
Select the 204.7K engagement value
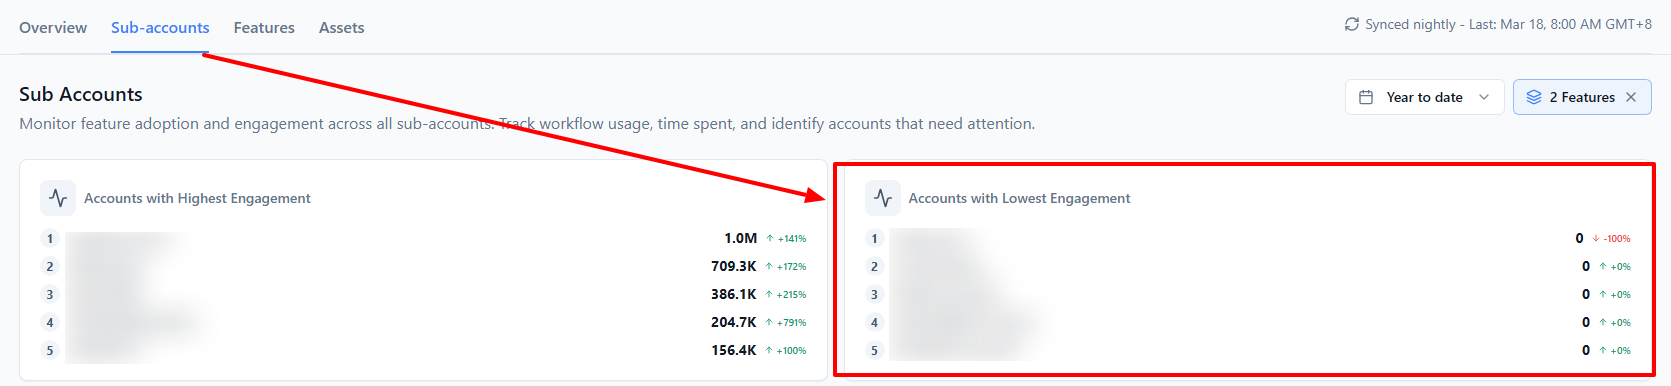click(x=734, y=322)
